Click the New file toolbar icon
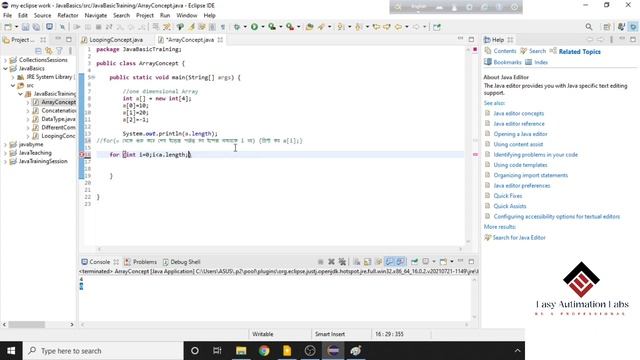Viewport: 640px width, 360px height. 8,27
